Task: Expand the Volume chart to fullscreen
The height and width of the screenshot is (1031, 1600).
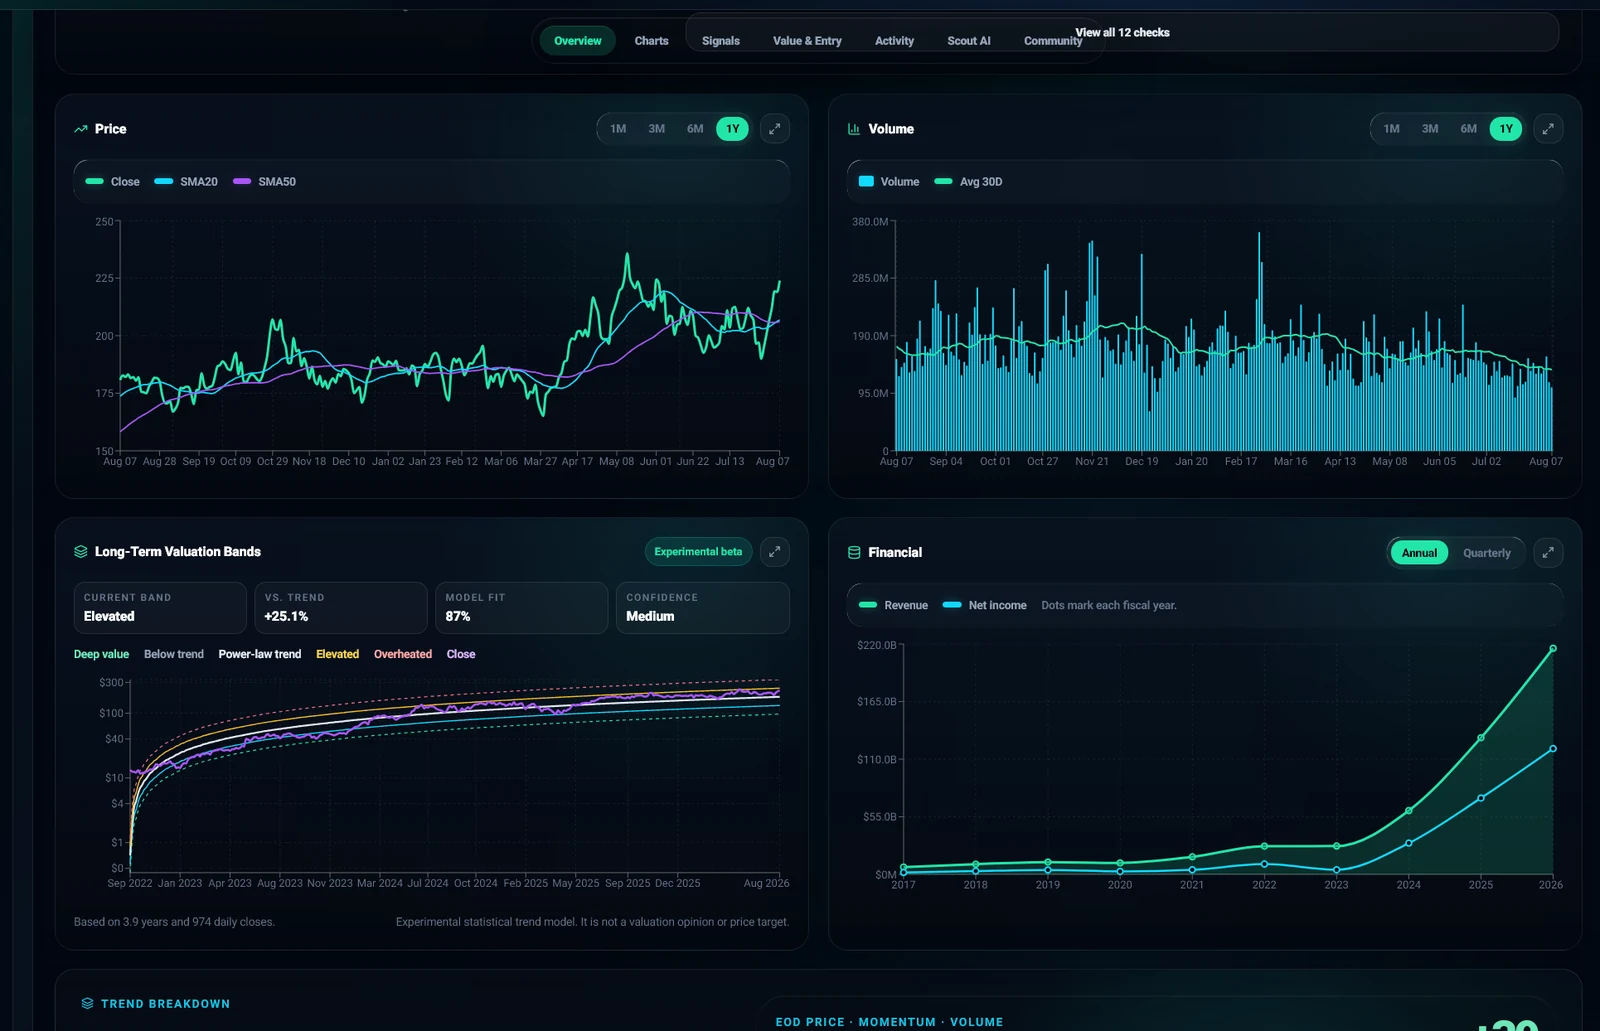Action: point(1548,129)
